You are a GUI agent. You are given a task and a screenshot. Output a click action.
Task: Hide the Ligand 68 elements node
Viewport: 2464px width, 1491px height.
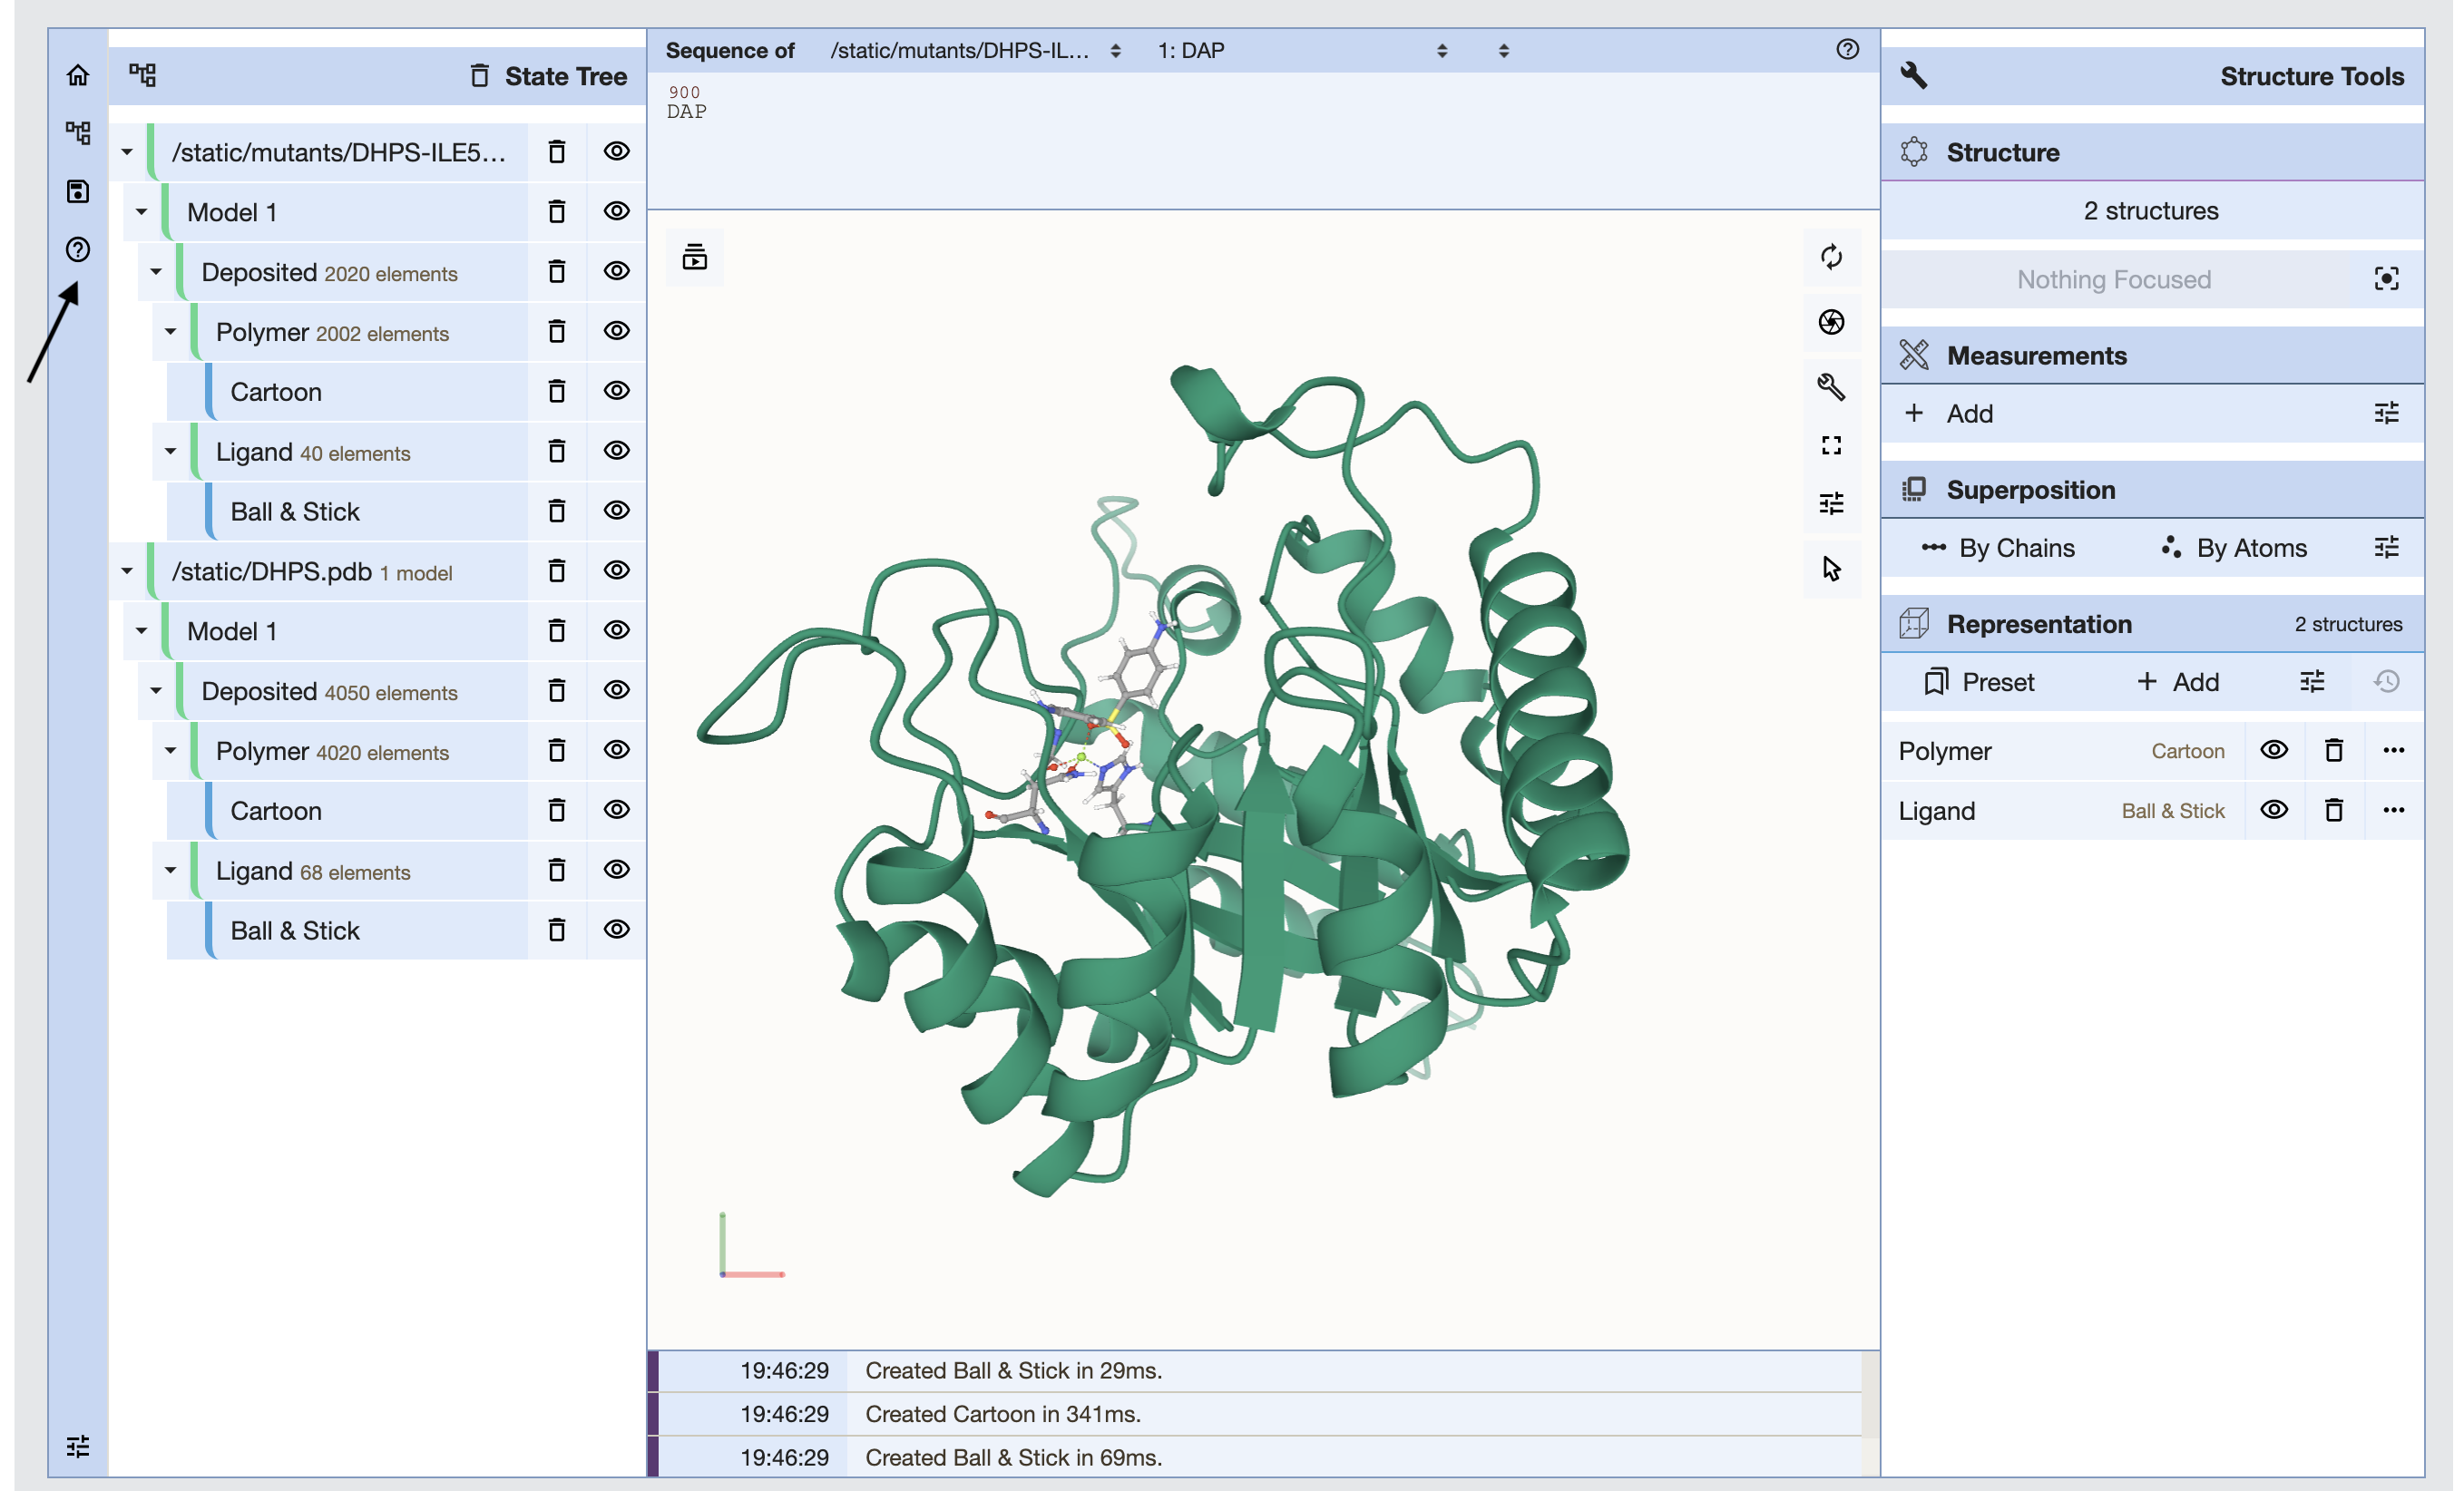click(x=617, y=870)
